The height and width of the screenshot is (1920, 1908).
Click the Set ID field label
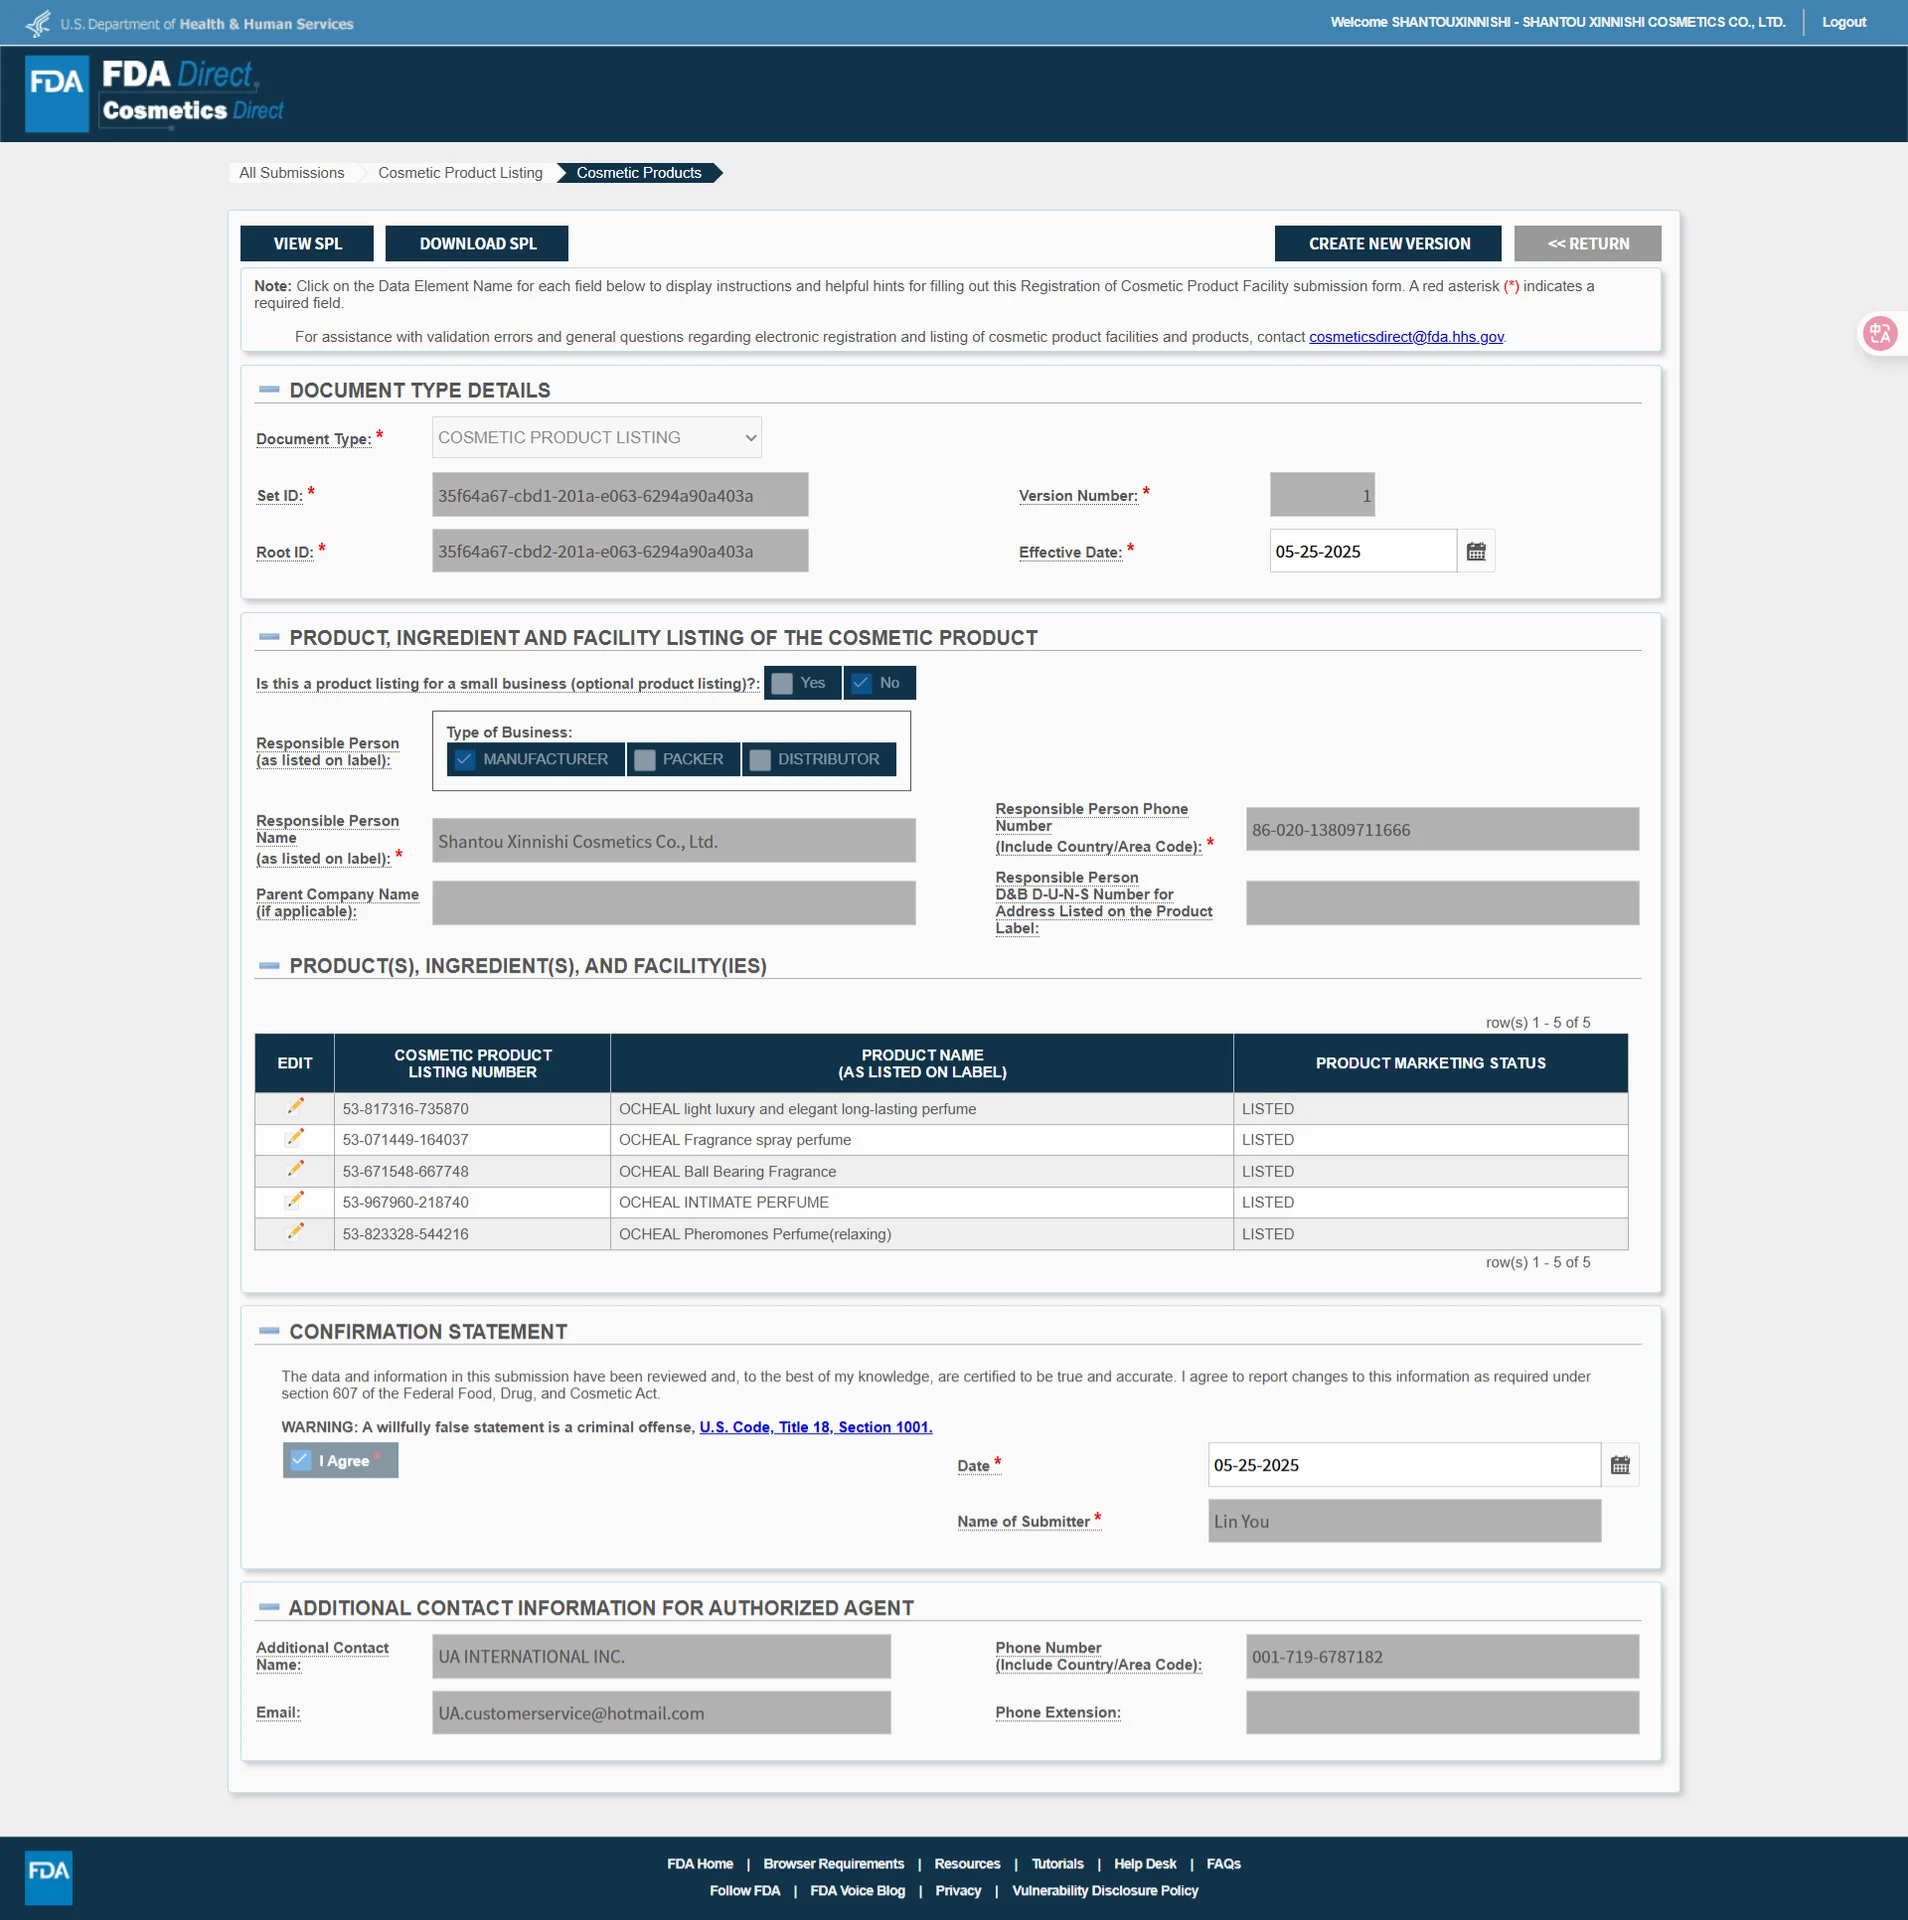pyautogui.click(x=279, y=496)
